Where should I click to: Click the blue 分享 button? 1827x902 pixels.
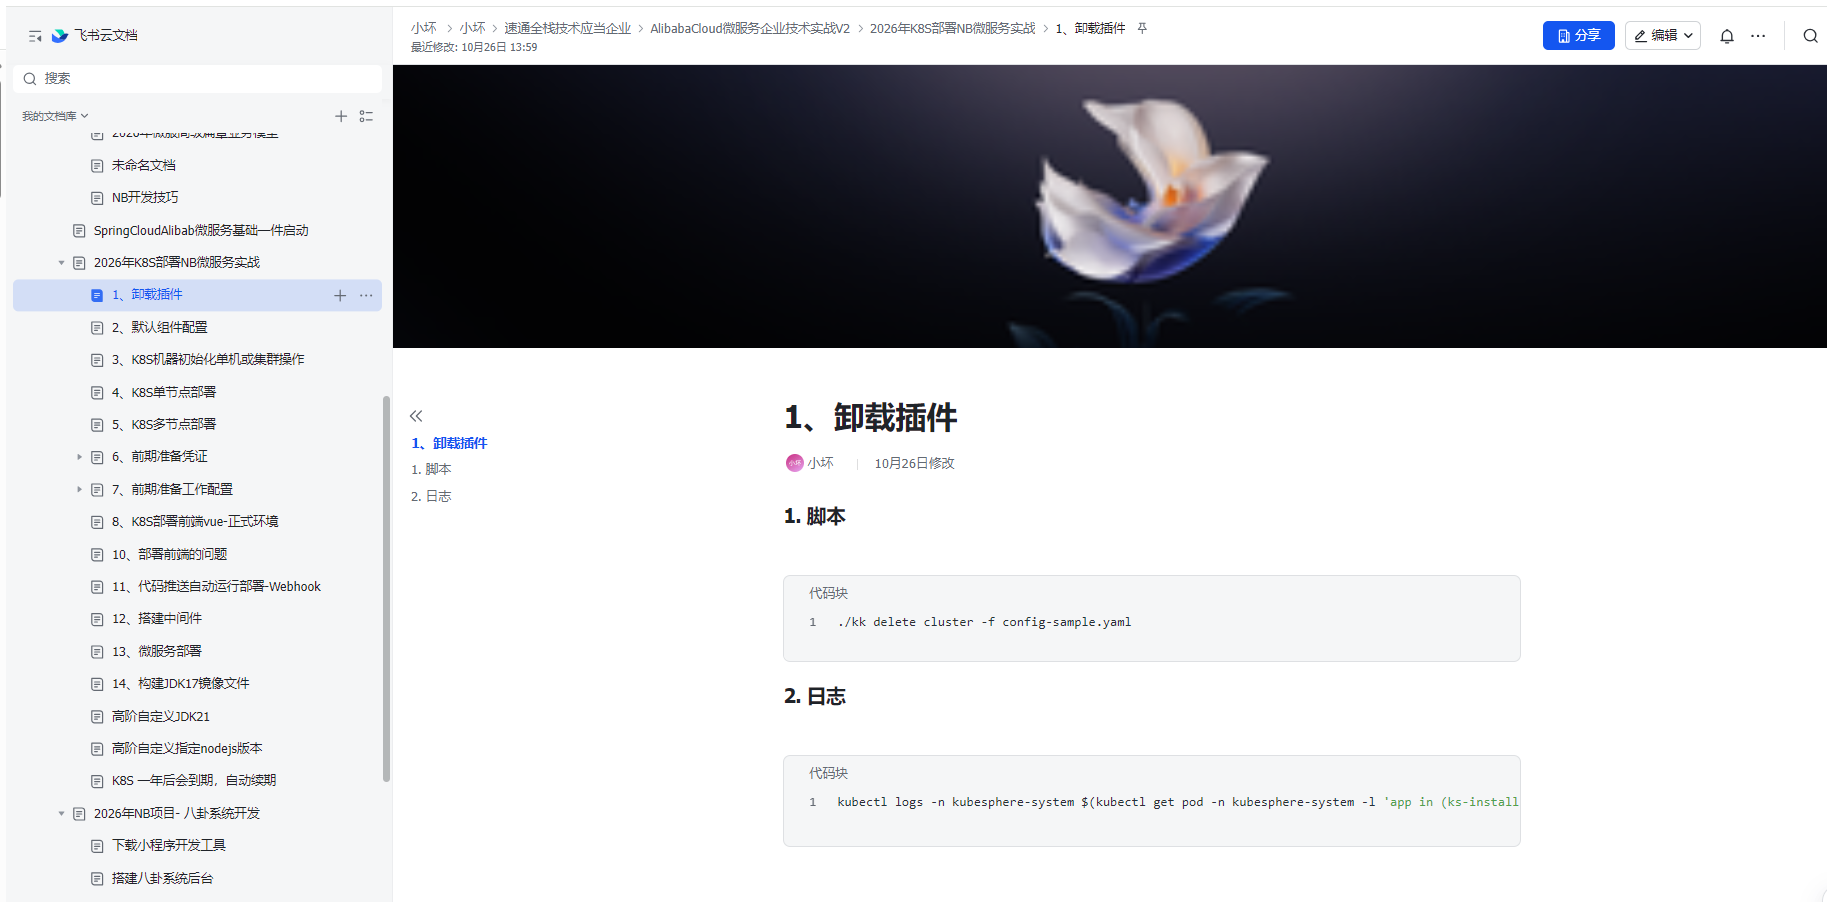[x=1578, y=36]
